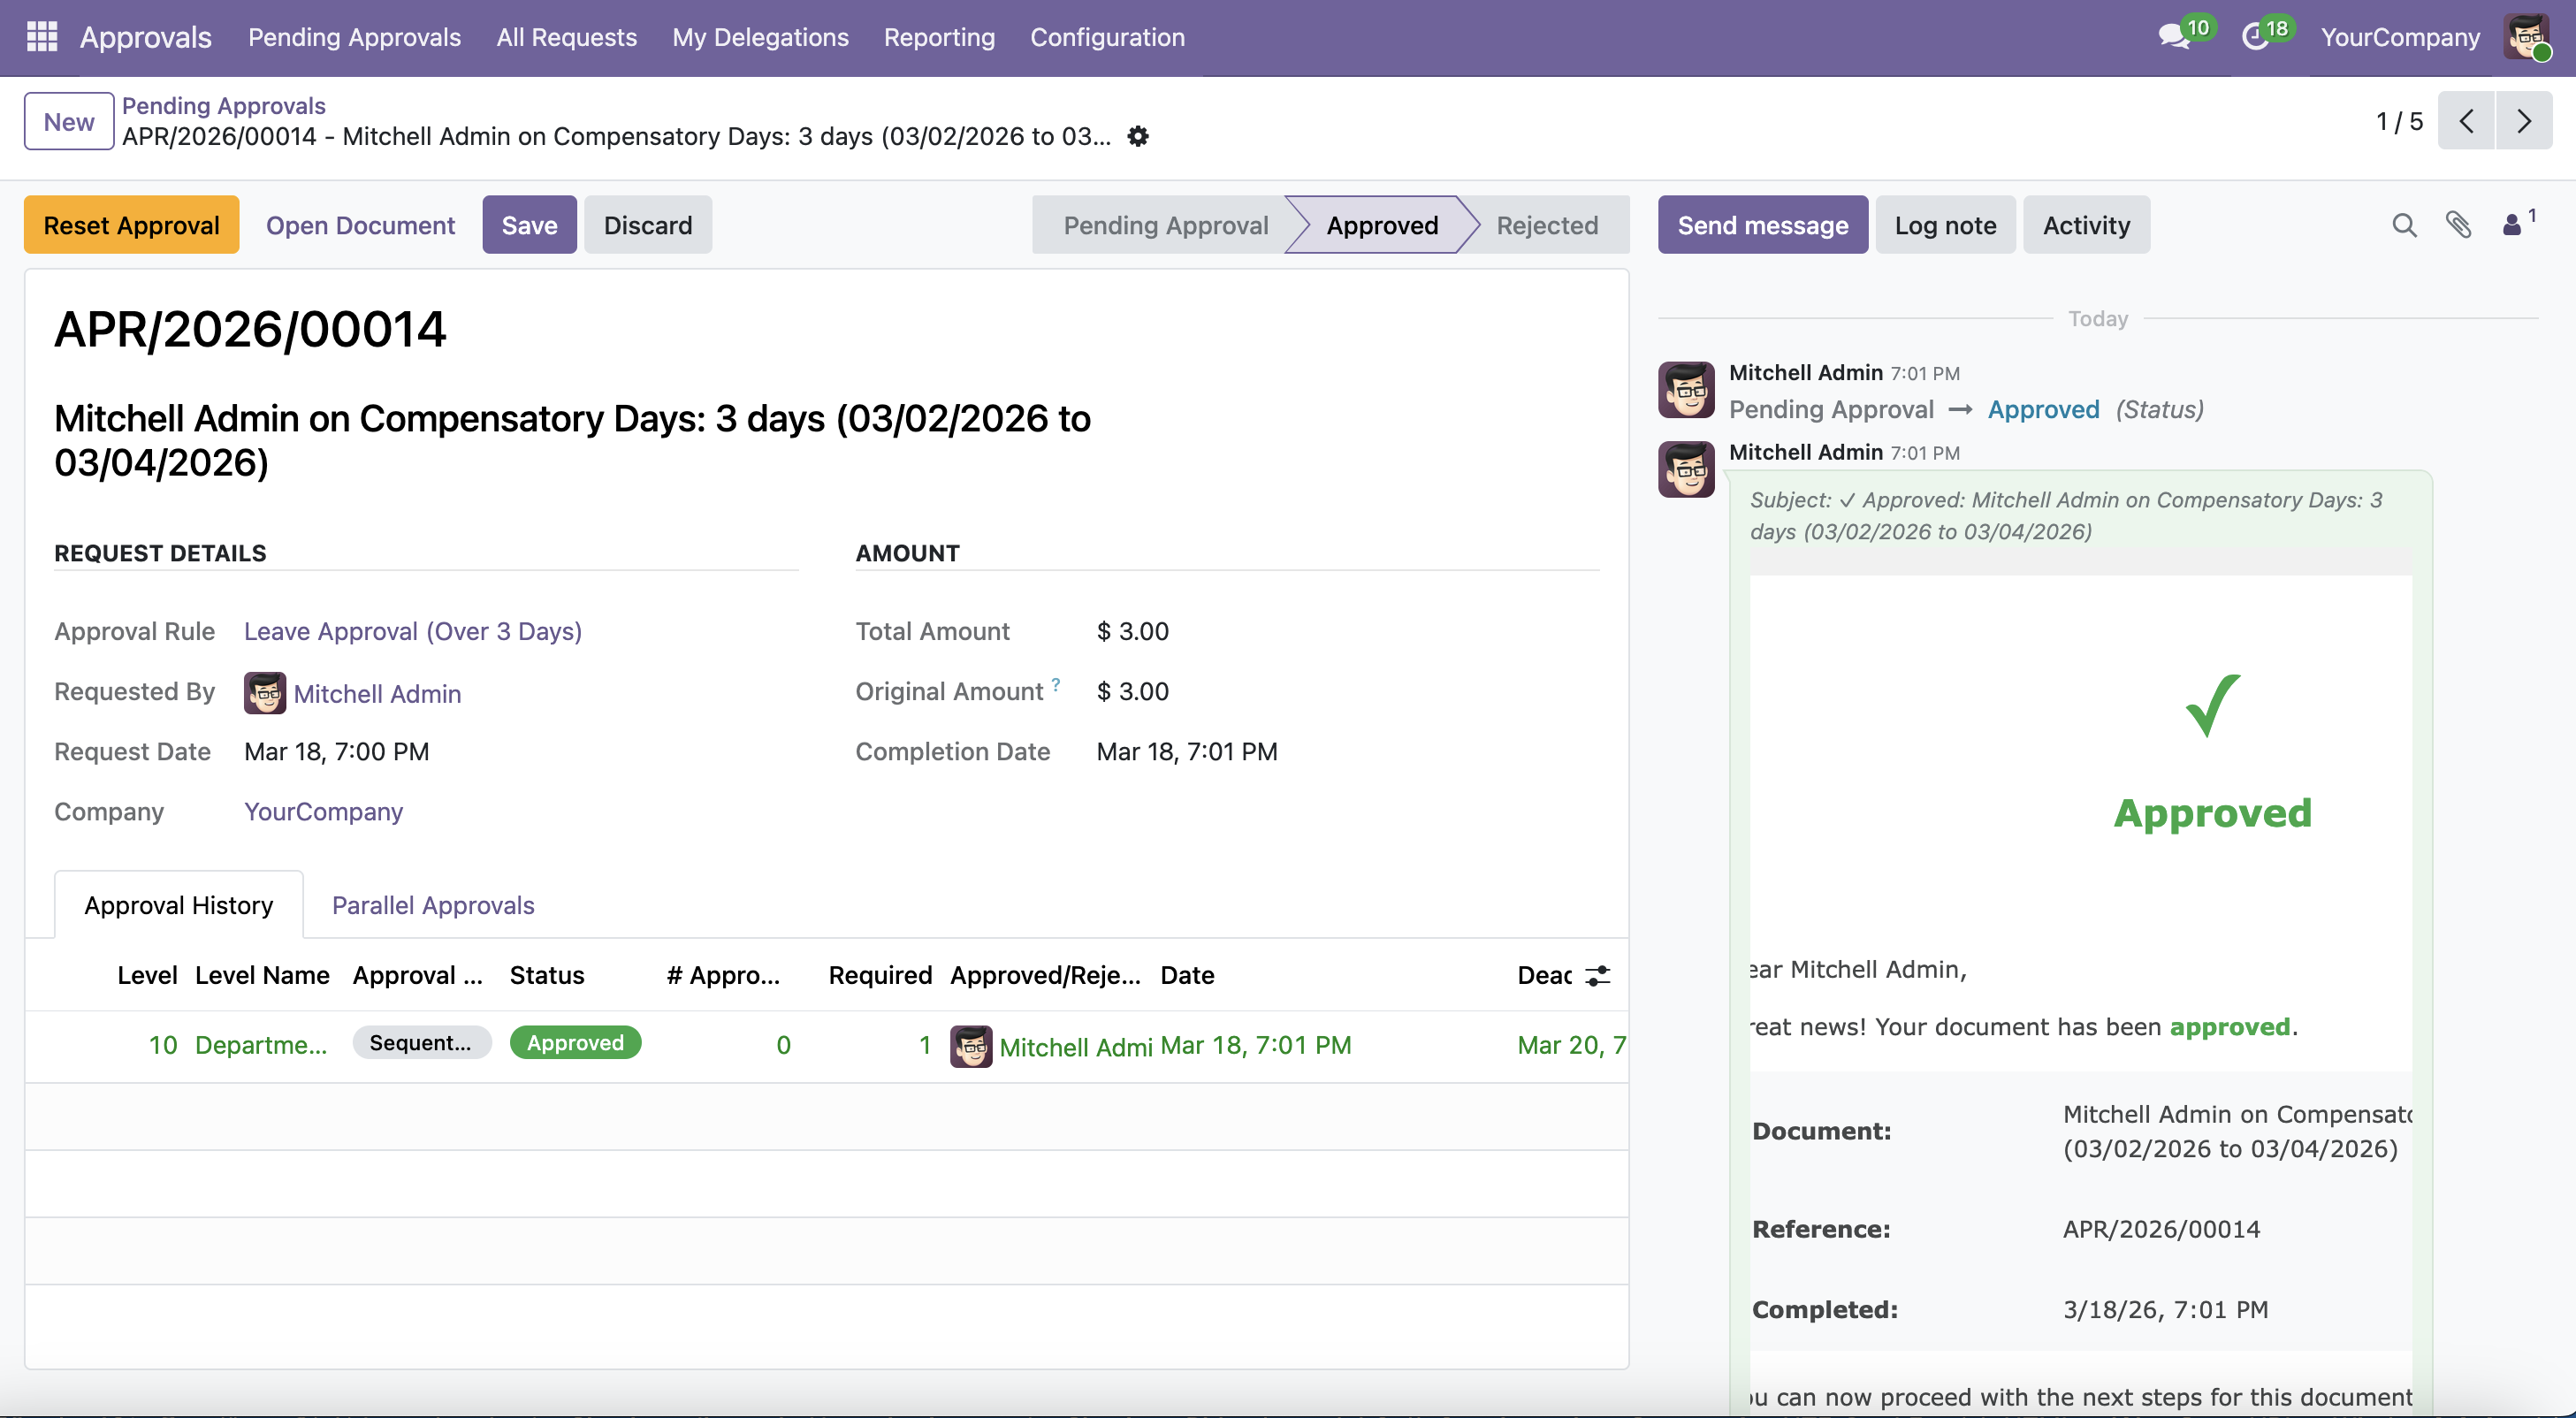Search chatter messages with magnifier icon

click(x=2404, y=225)
